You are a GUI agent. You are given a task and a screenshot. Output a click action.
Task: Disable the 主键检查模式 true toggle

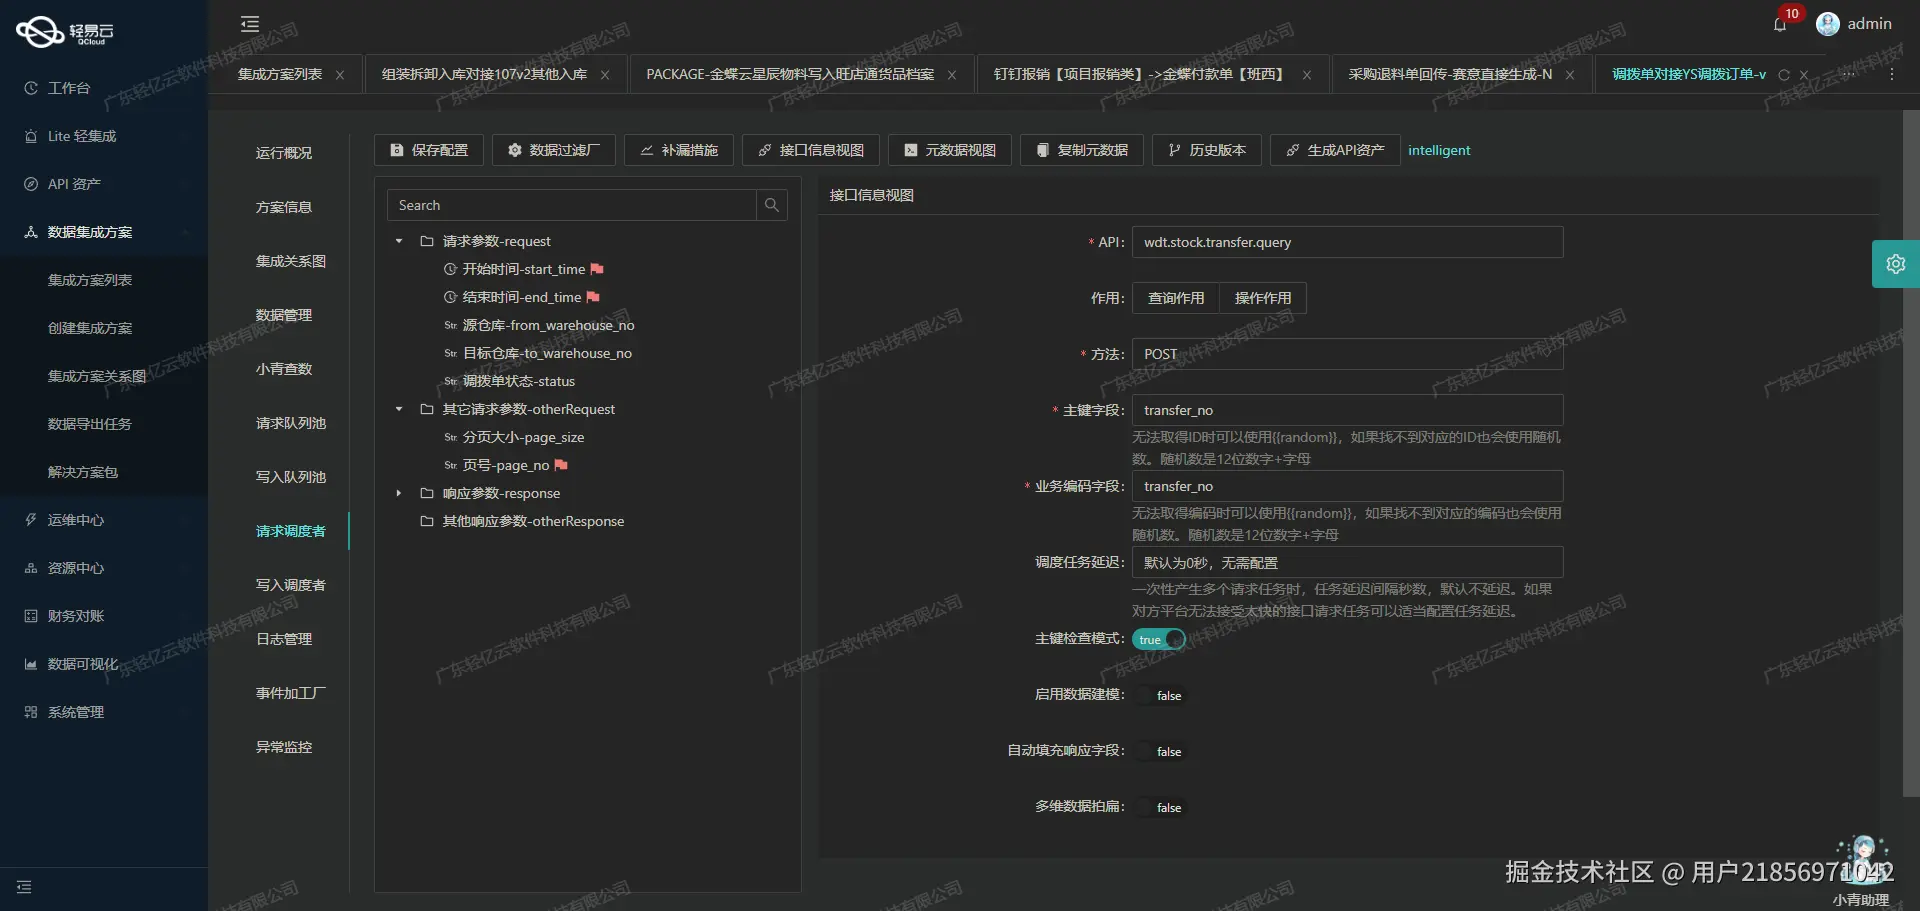[x=1158, y=639]
